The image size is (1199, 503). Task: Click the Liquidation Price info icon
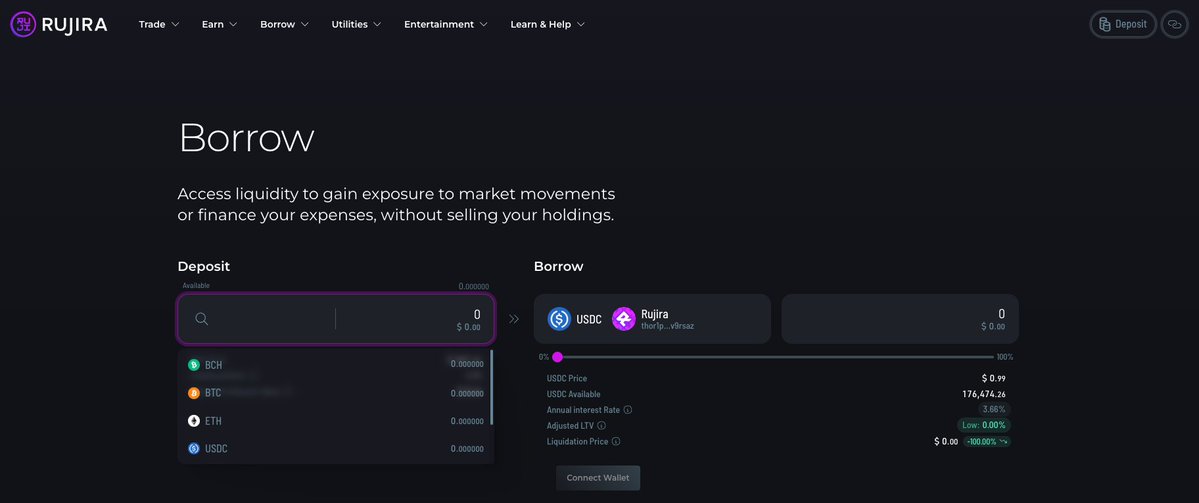point(616,442)
